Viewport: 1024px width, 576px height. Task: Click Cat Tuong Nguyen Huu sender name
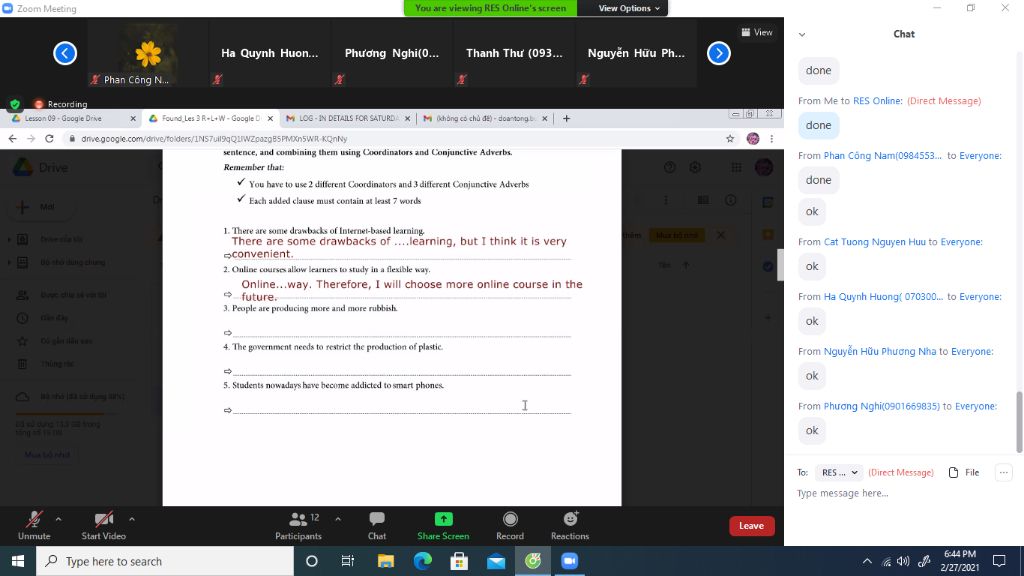874,242
